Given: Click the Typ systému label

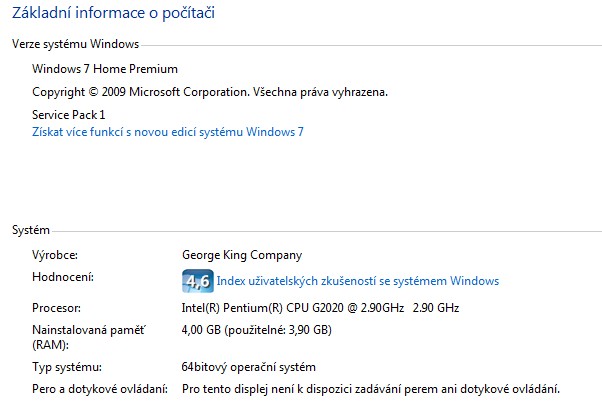Looking at the screenshot, I should point(66,367).
